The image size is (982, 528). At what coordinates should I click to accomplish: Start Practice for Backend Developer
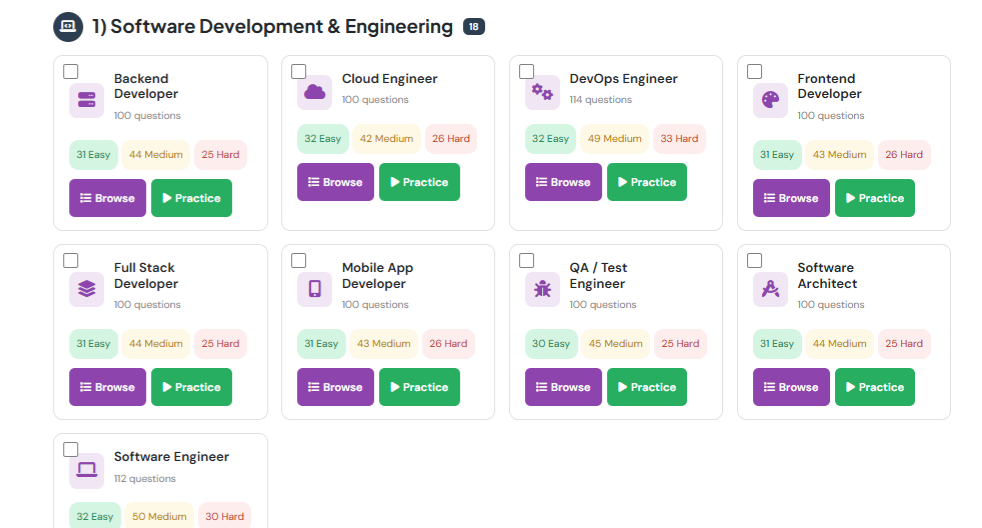point(192,198)
